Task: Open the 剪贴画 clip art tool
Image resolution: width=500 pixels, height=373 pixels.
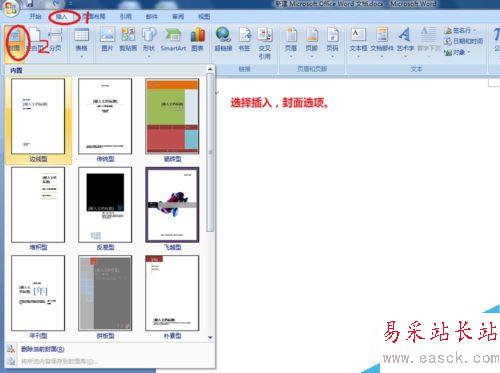Action: tap(128, 40)
